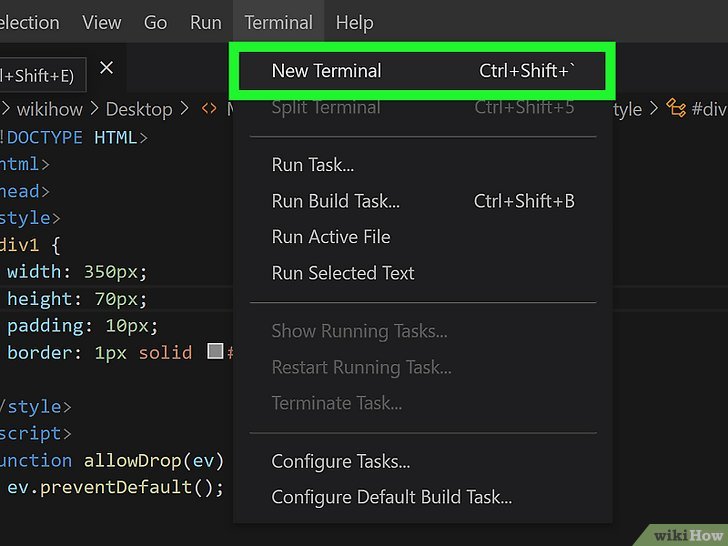Choose Run Active File
The image size is (728, 546).
pos(422,237)
